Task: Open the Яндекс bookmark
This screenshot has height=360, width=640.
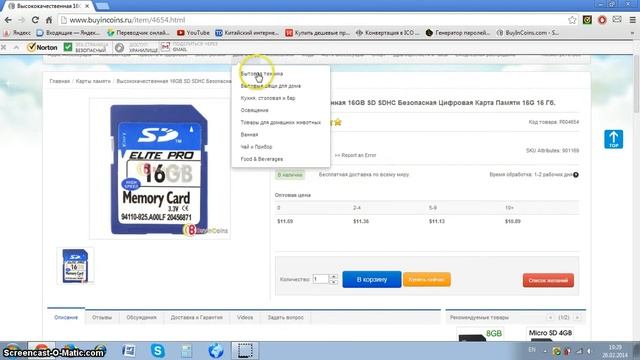Action: tap(18, 33)
